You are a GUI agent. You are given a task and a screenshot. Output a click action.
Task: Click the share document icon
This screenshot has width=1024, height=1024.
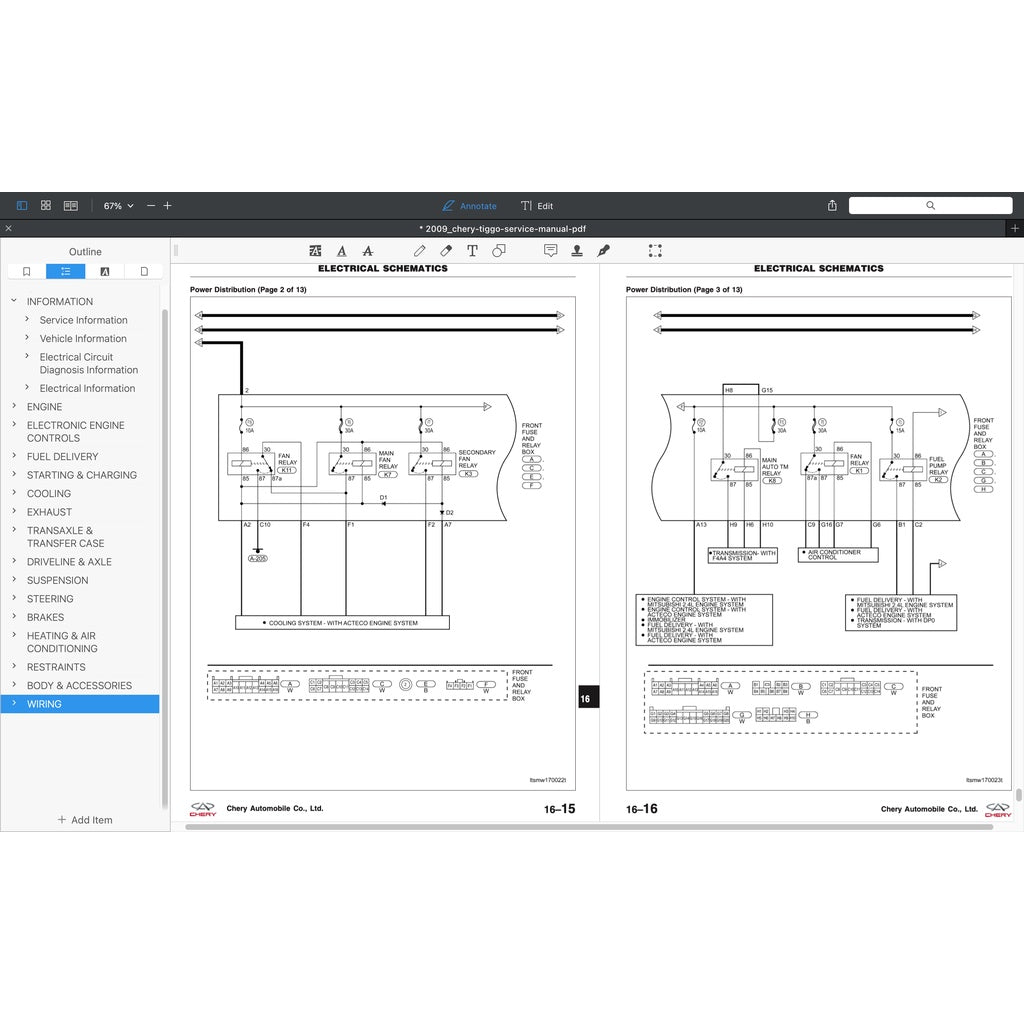(832, 206)
